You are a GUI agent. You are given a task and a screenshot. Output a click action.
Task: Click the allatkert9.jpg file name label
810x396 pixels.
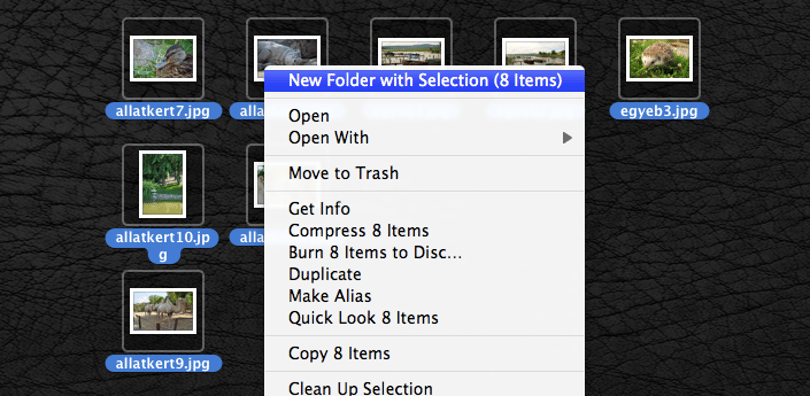click(x=163, y=363)
